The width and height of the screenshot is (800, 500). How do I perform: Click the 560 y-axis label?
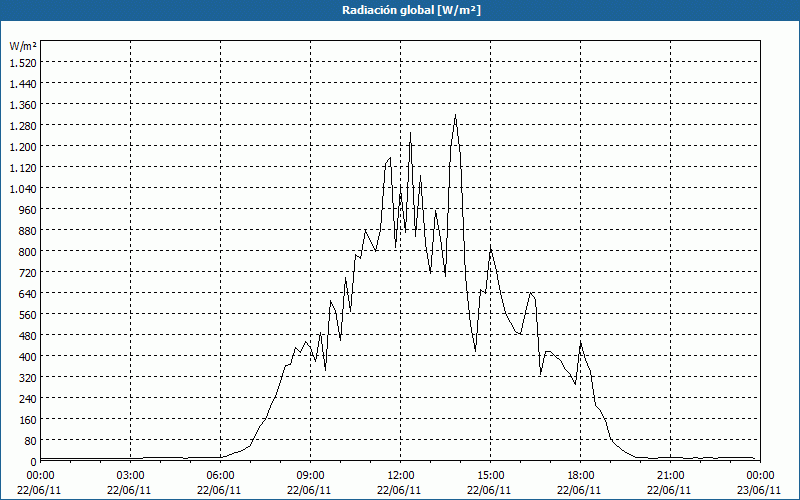28,315
